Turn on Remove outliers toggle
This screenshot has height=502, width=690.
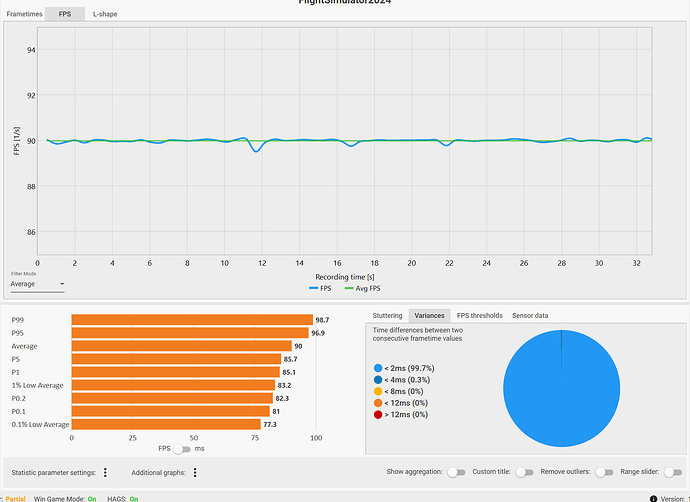coord(604,472)
